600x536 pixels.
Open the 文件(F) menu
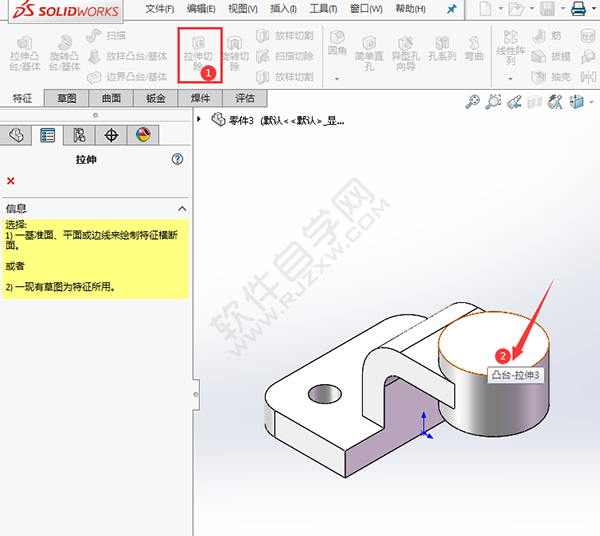[x=160, y=8]
